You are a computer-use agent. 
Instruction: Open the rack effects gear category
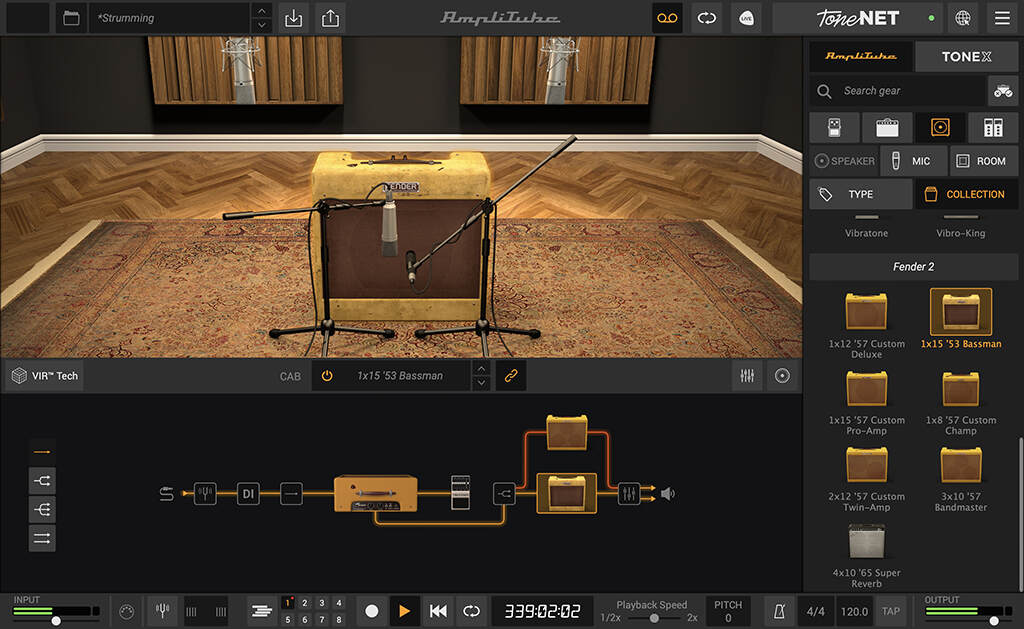[x=991, y=127]
